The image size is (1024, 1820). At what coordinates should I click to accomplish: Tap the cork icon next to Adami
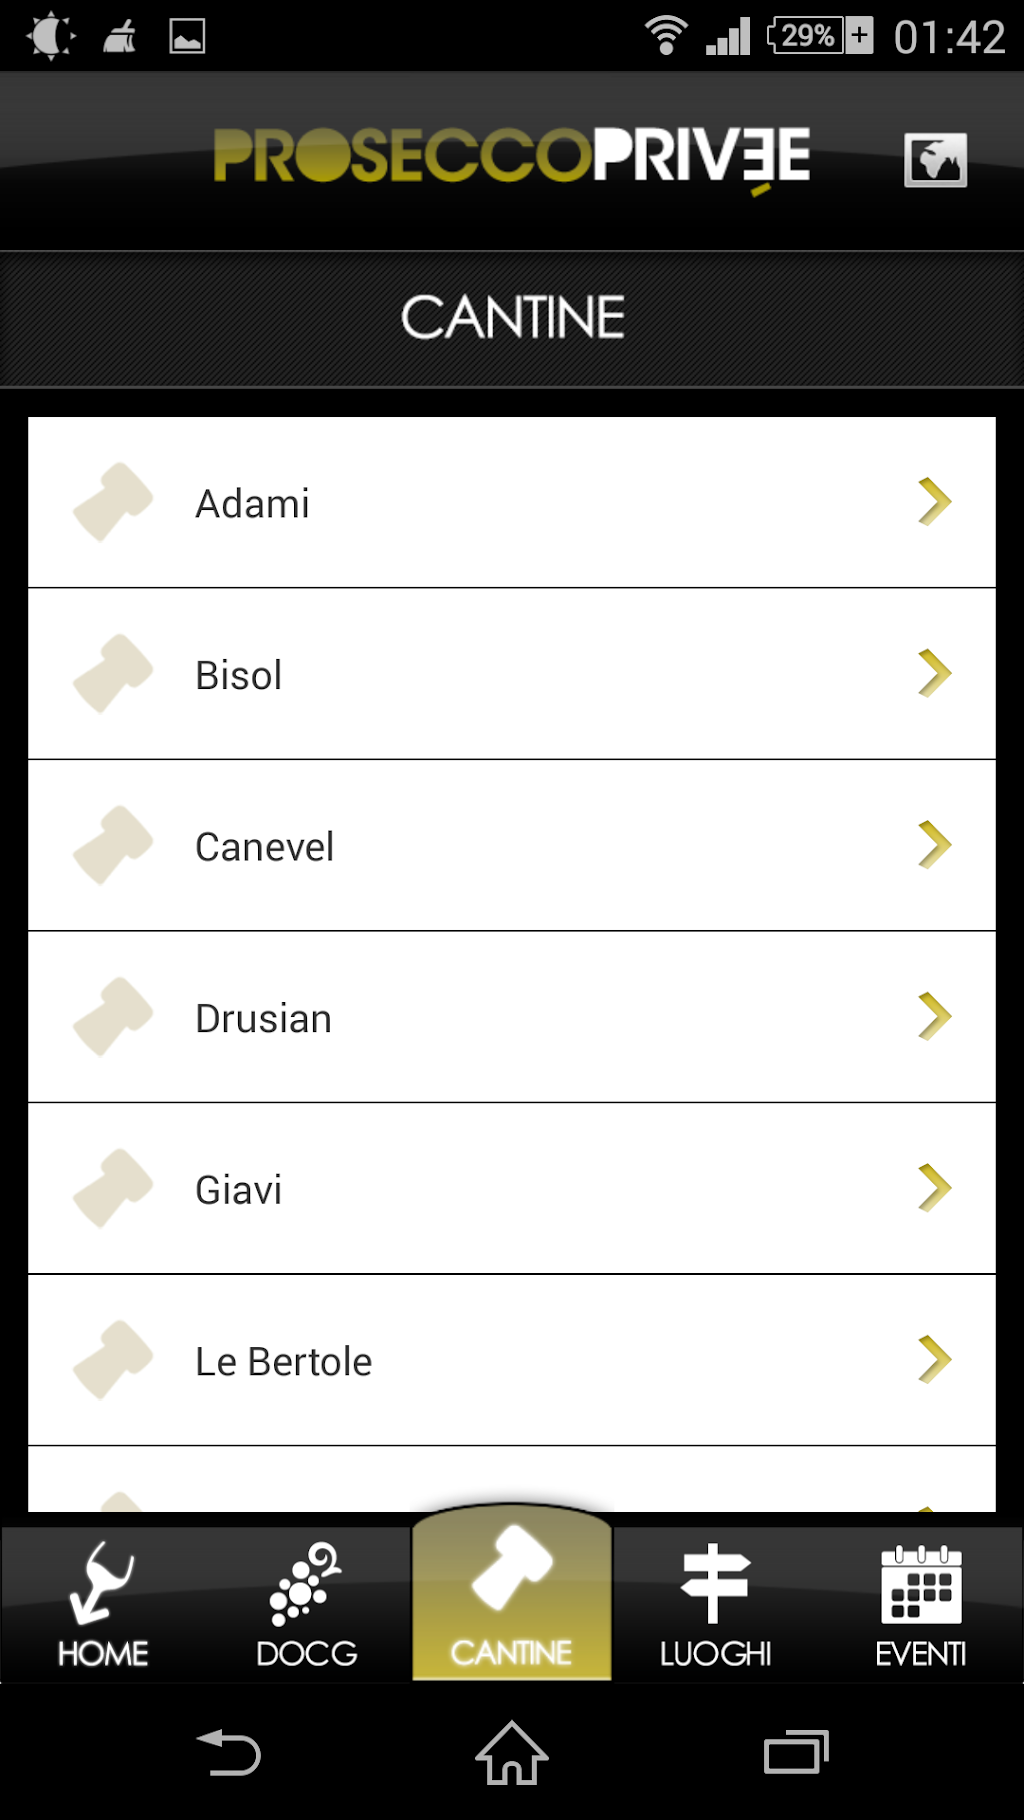pos(113,502)
